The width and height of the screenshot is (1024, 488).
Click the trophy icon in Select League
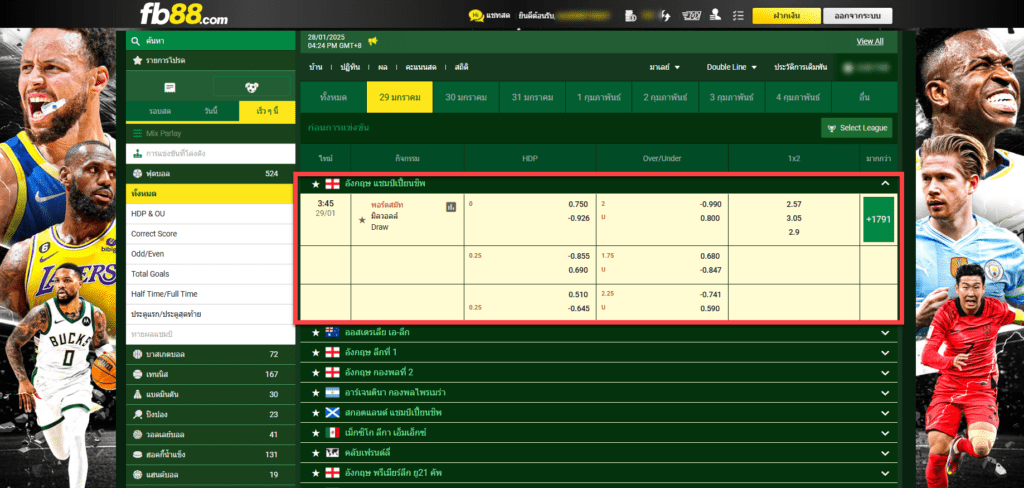click(x=831, y=128)
